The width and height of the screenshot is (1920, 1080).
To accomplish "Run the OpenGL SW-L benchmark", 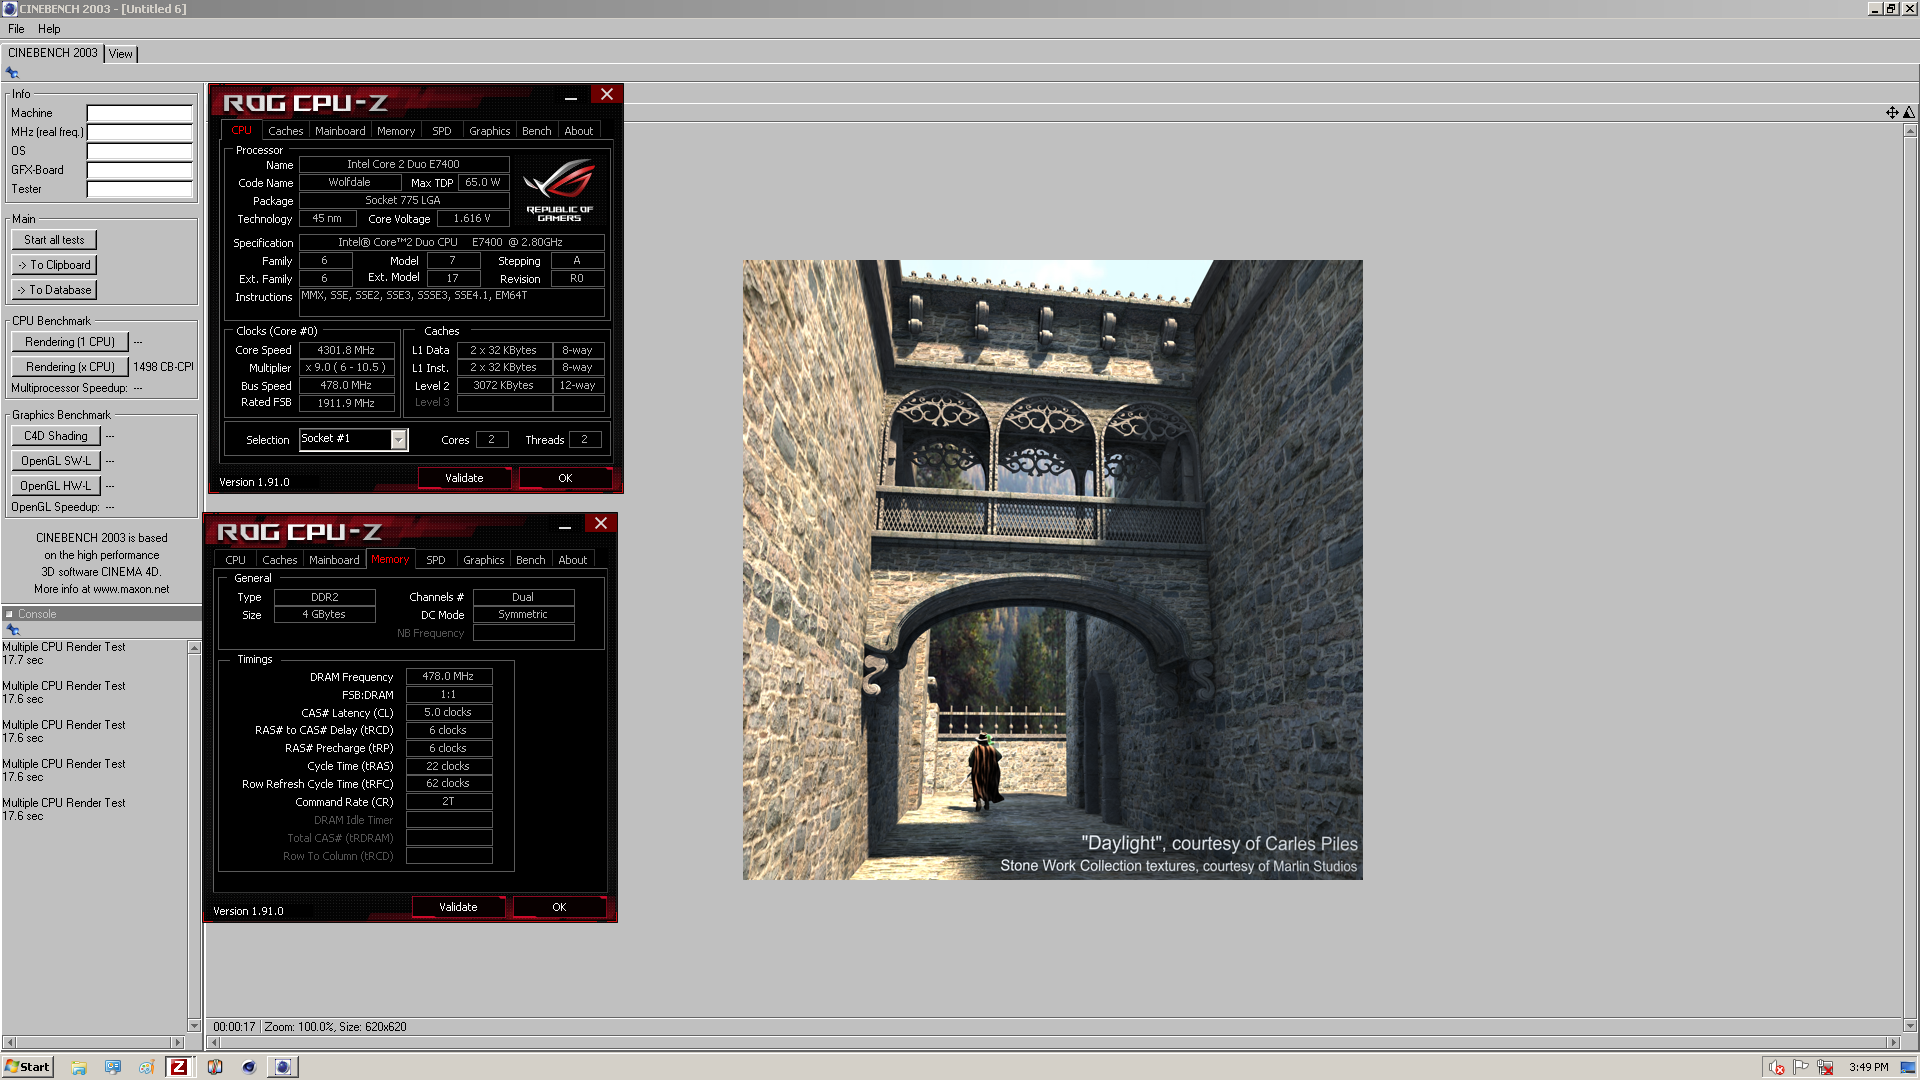I will pos(56,461).
